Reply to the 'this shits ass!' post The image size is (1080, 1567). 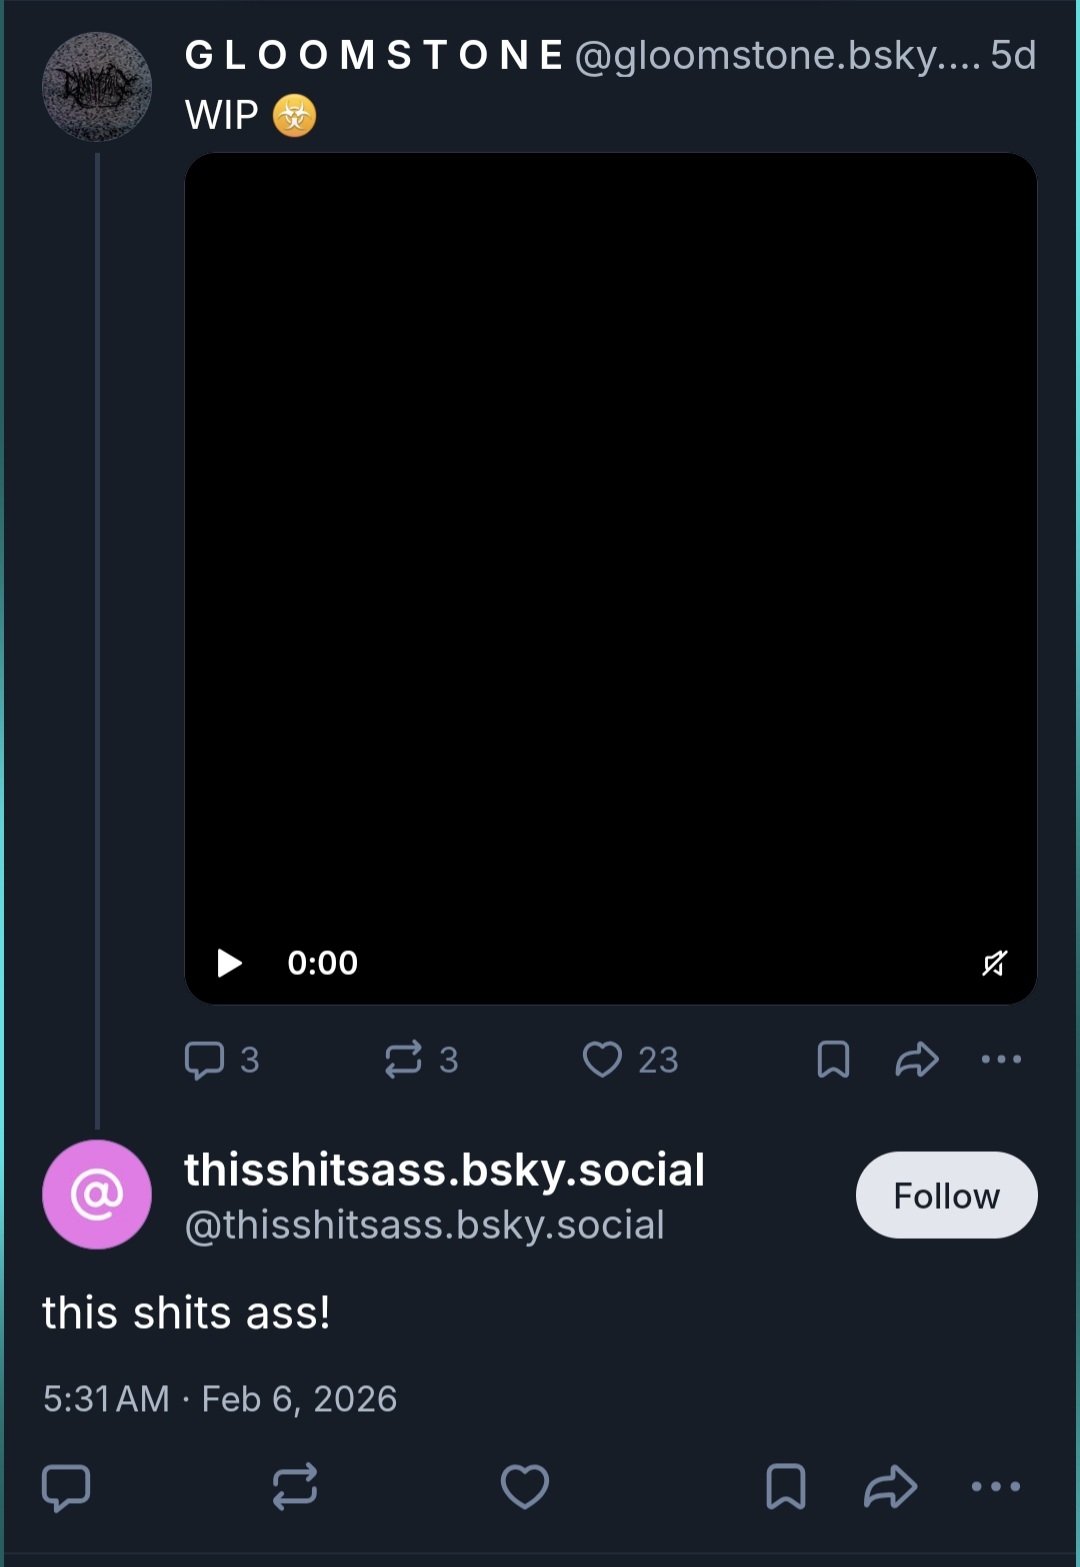[67, 1487]
